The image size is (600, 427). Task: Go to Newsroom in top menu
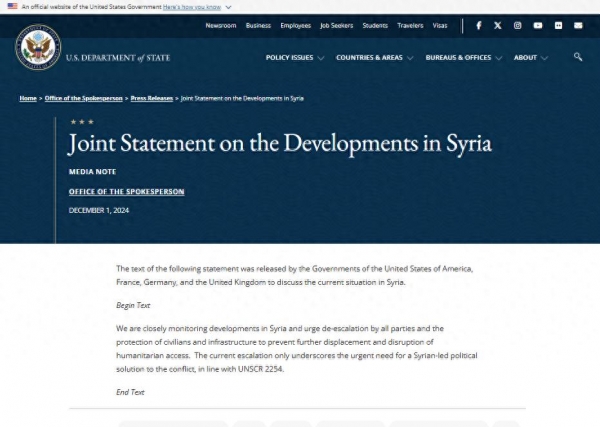[x=221, y=25]
